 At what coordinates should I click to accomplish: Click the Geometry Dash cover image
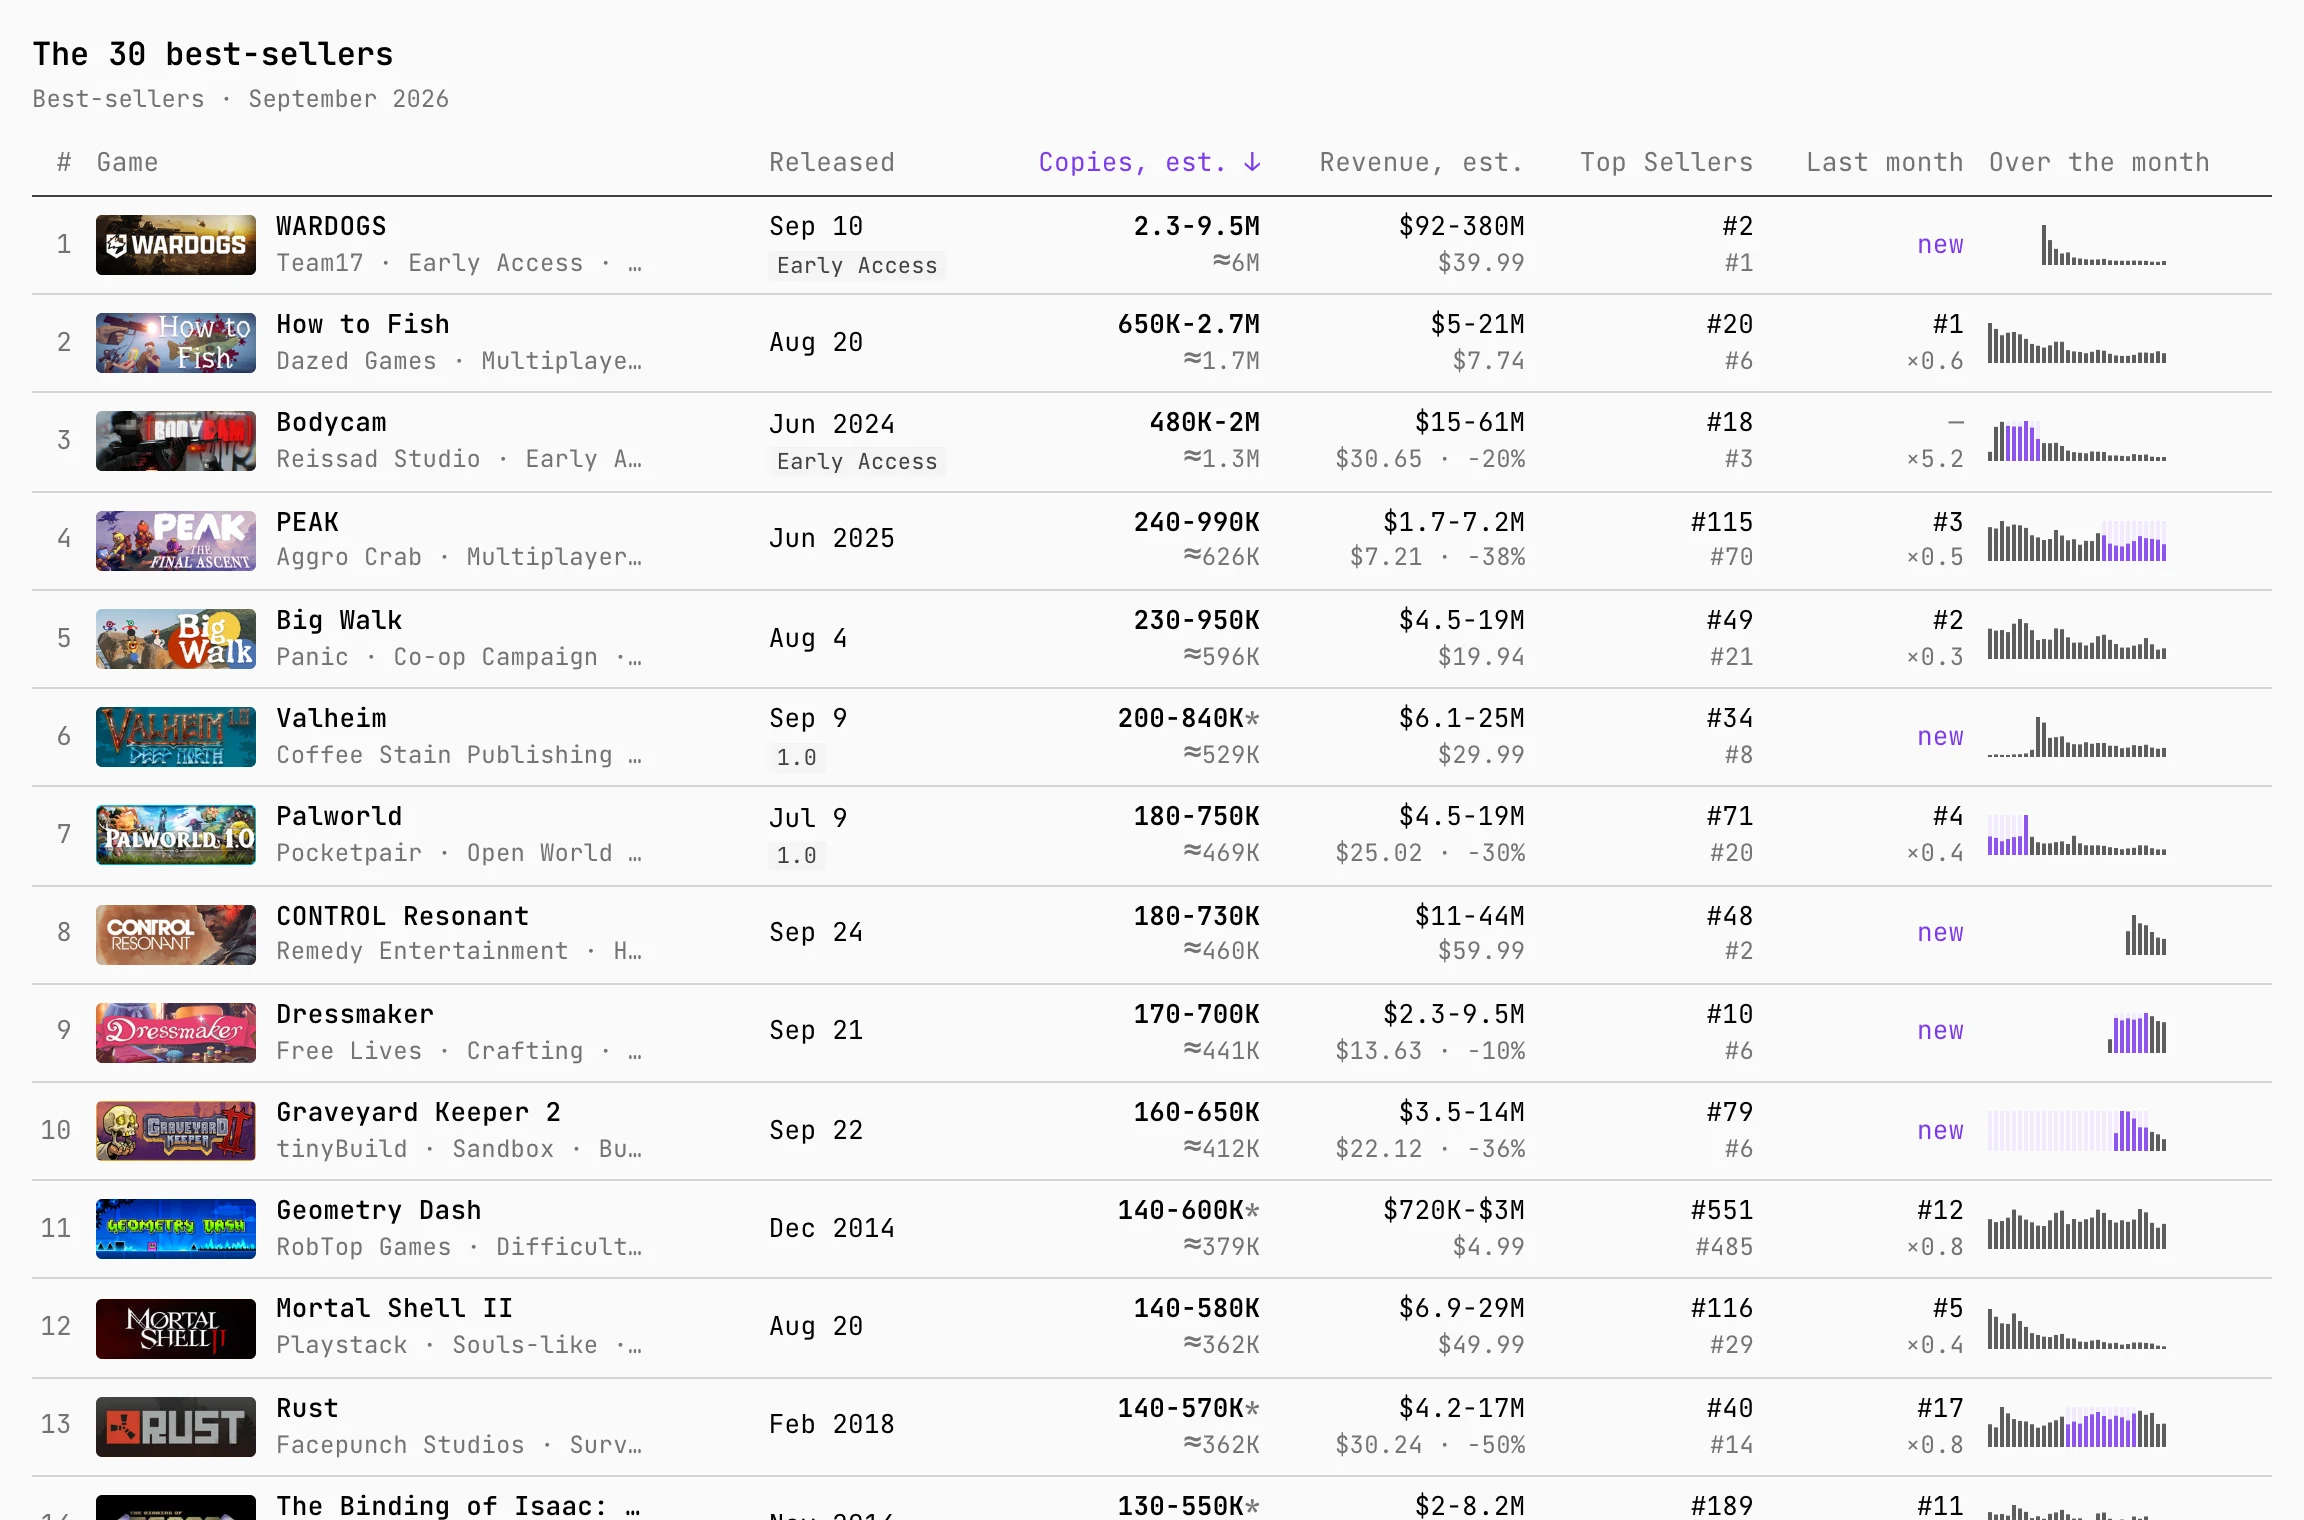coord(176,1228)
